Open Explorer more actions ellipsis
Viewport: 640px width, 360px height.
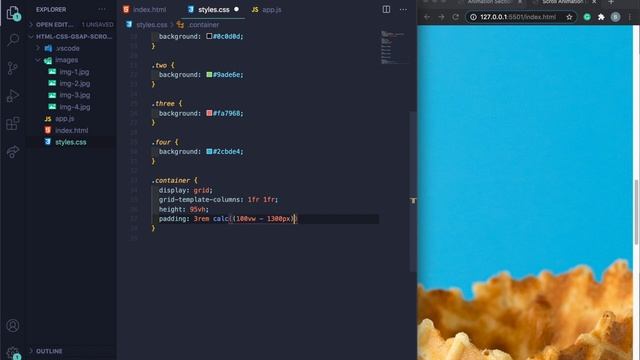(102, 9)
